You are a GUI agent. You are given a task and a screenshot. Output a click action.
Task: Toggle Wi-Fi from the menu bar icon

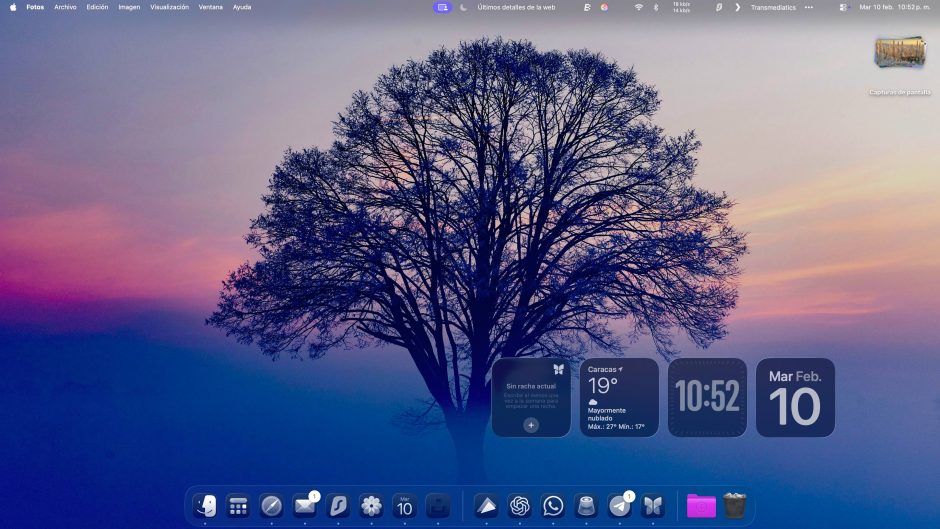tap(638, 7)
